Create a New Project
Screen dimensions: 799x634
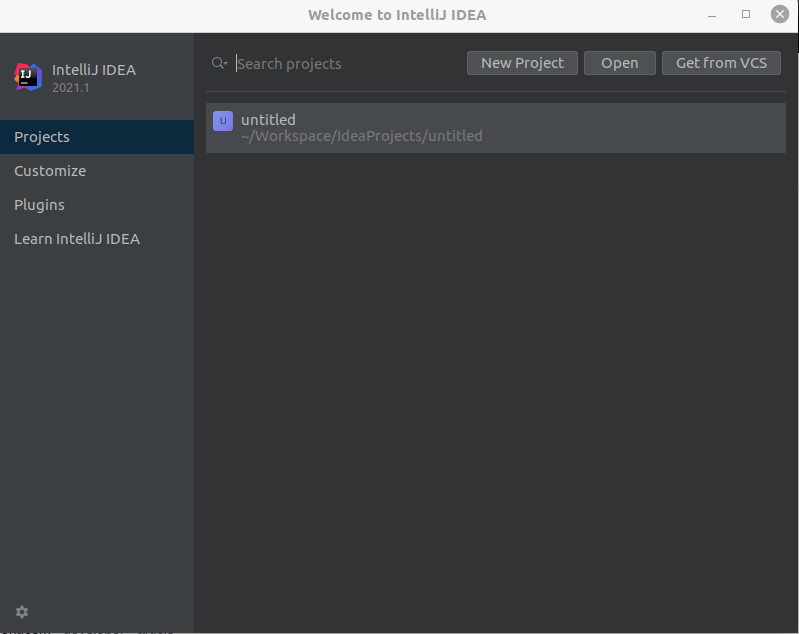click(522, 63)
